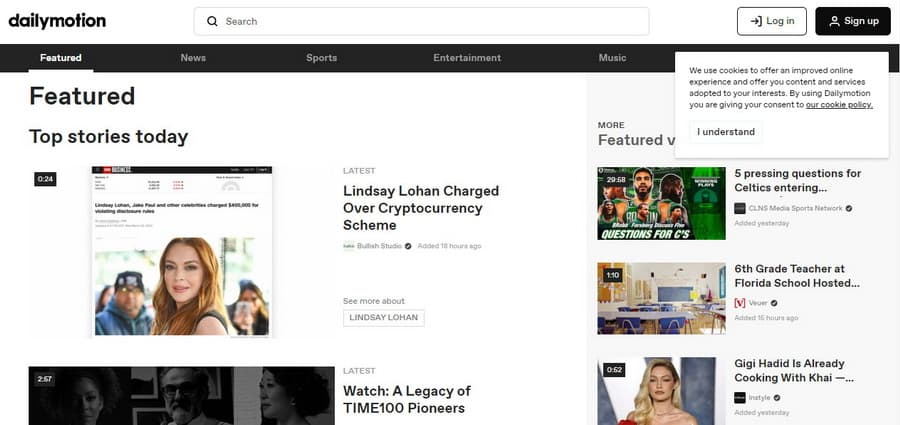Click the search magnifier icon
Screen dimensions: 900x425
pyautogui.click(x=212, y=21)
